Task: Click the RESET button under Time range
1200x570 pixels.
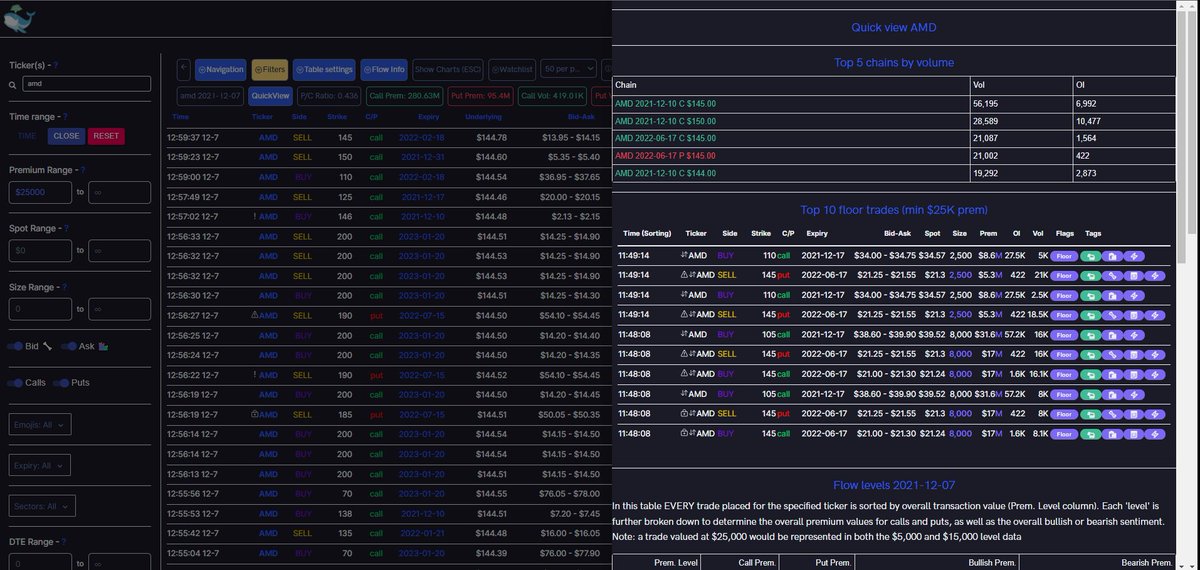Action: [x=106, y=136]
